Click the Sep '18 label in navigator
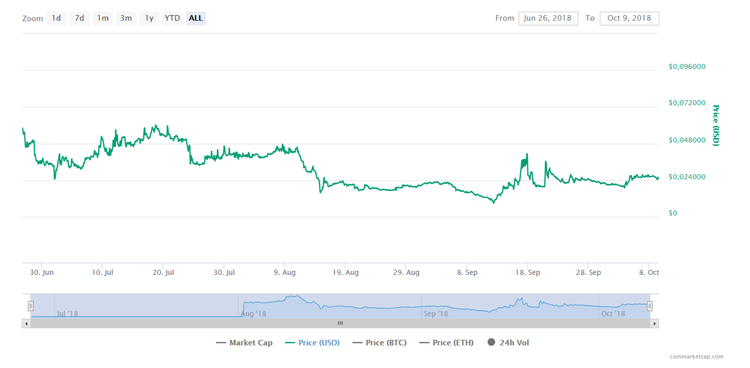The image size is (750, 368). (436, 314)
